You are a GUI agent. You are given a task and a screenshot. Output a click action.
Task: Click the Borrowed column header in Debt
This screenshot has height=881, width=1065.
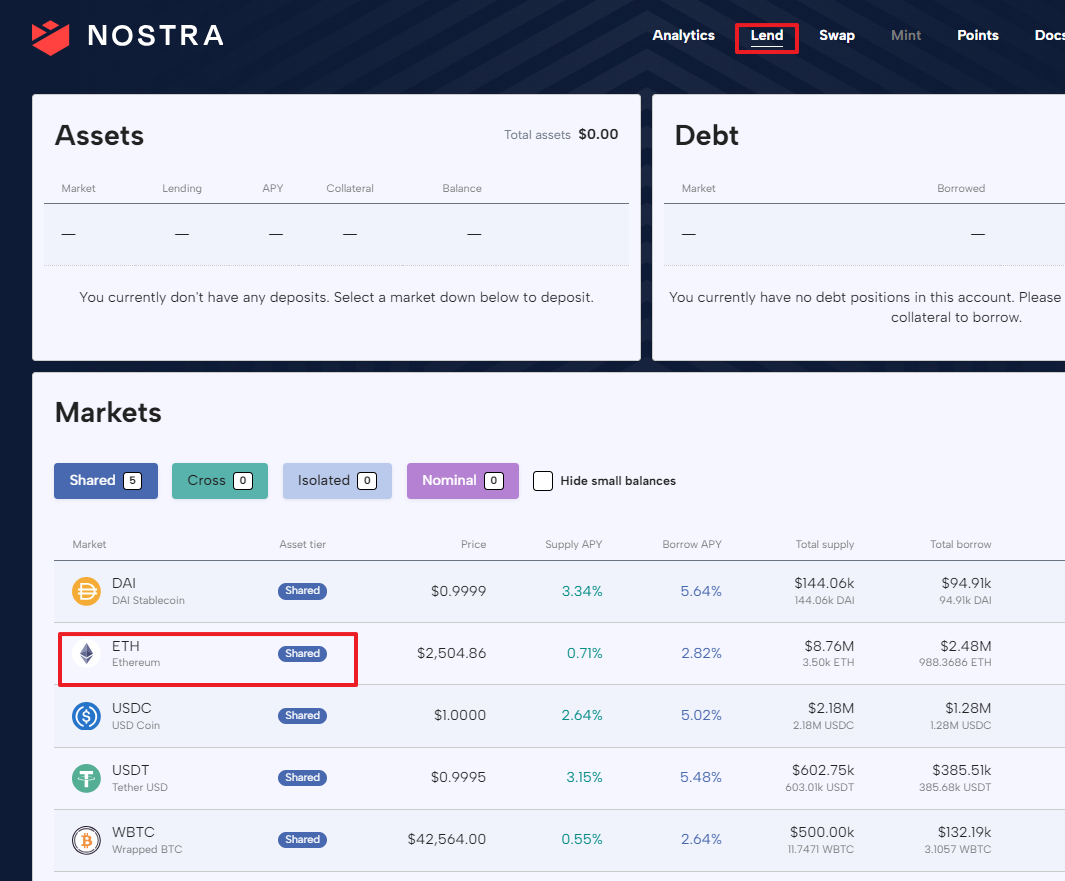pyautogui.click(x=961, y=188)
